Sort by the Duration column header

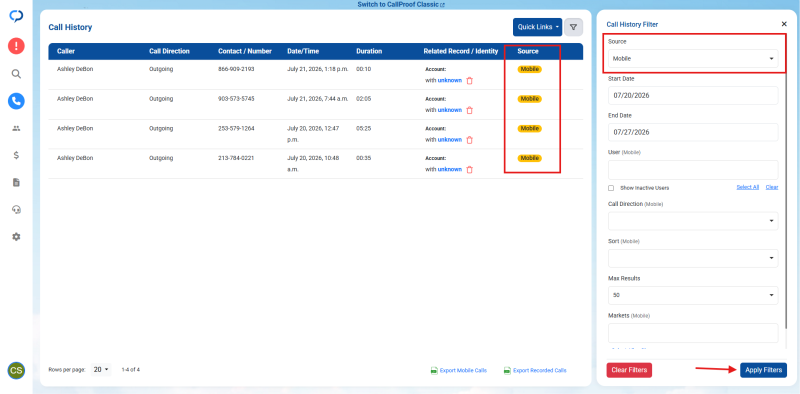click(x=369, y=52)
